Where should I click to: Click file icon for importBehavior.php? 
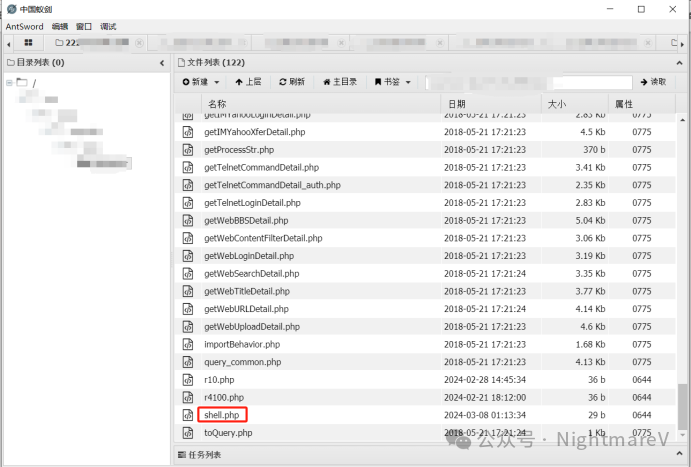(x=188, y=344)
